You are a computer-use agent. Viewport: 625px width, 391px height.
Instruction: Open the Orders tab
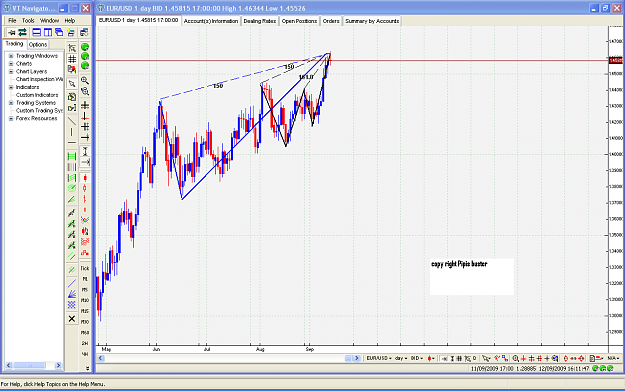[331, 21]
